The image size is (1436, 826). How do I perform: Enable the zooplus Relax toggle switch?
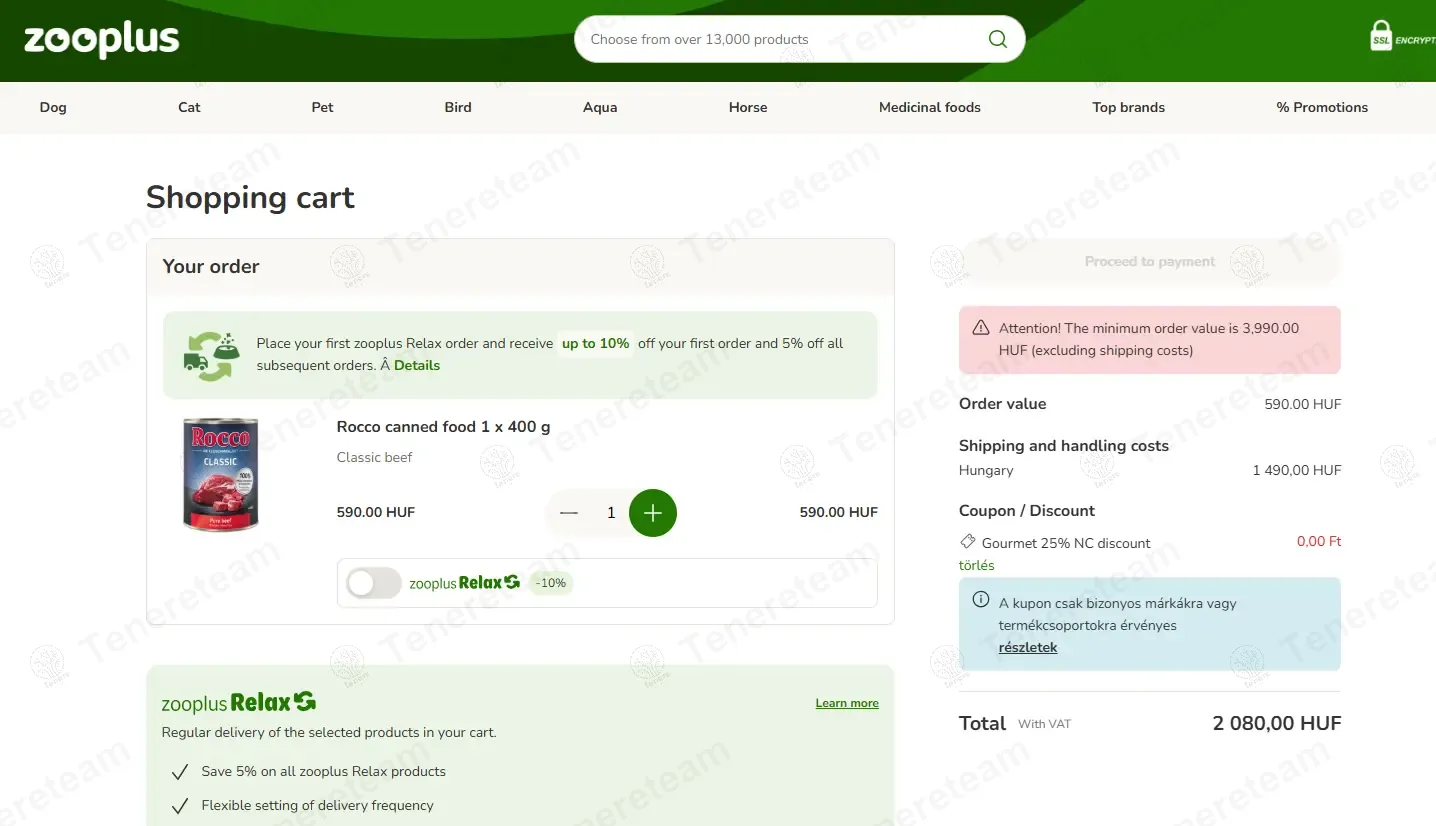pos(373,583)
